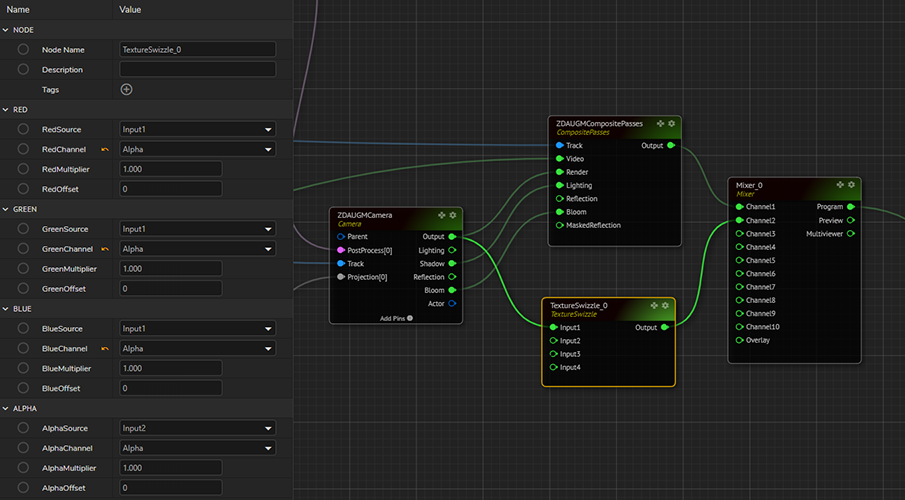Image resolution: width=905 pixels, height=500 pixels.
Task: Reset RedChannel using the orange revert arrow
Action: coord(104,149)
